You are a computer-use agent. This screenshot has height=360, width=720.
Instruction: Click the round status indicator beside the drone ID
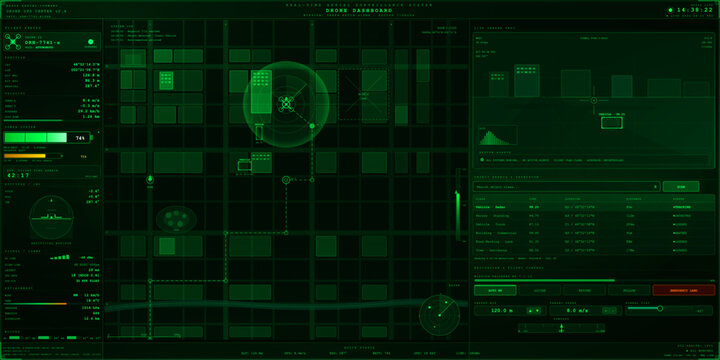coord(91,42)
